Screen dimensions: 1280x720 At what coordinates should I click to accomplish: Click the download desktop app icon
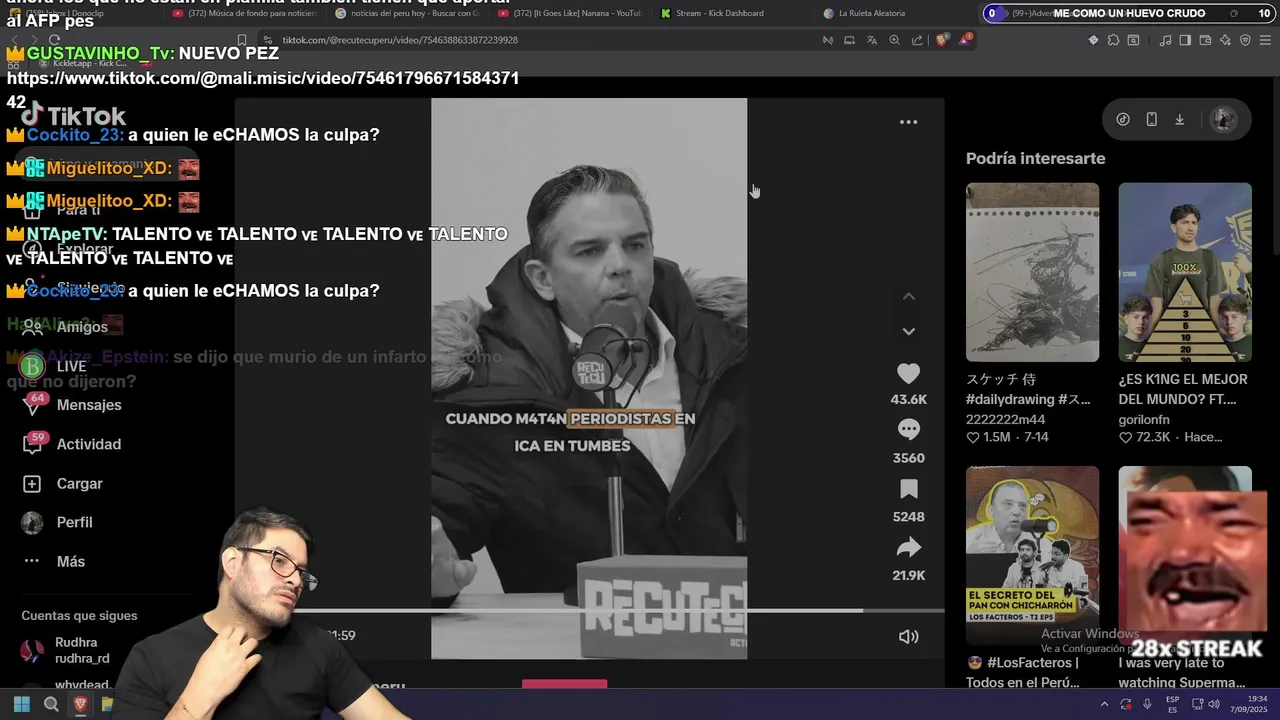click(1179, 119)
